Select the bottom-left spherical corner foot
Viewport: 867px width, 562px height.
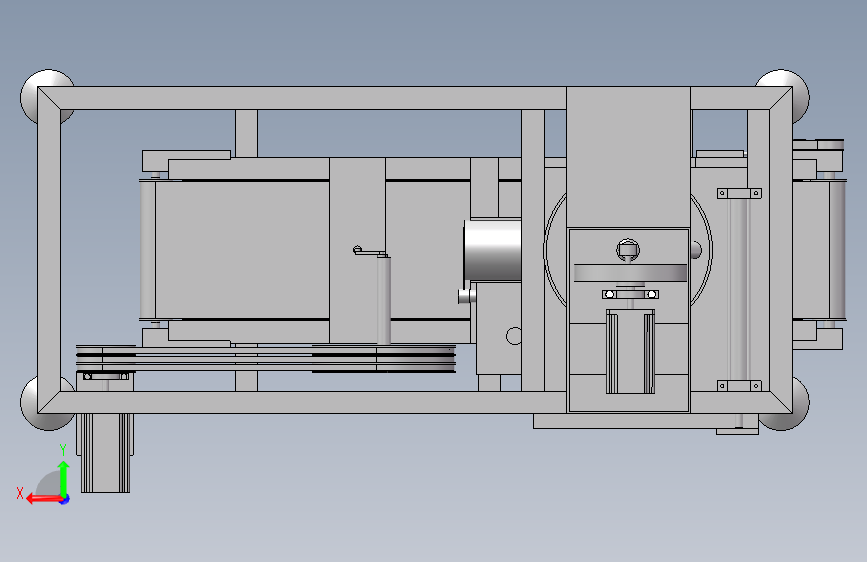click(x=46, y=403)
